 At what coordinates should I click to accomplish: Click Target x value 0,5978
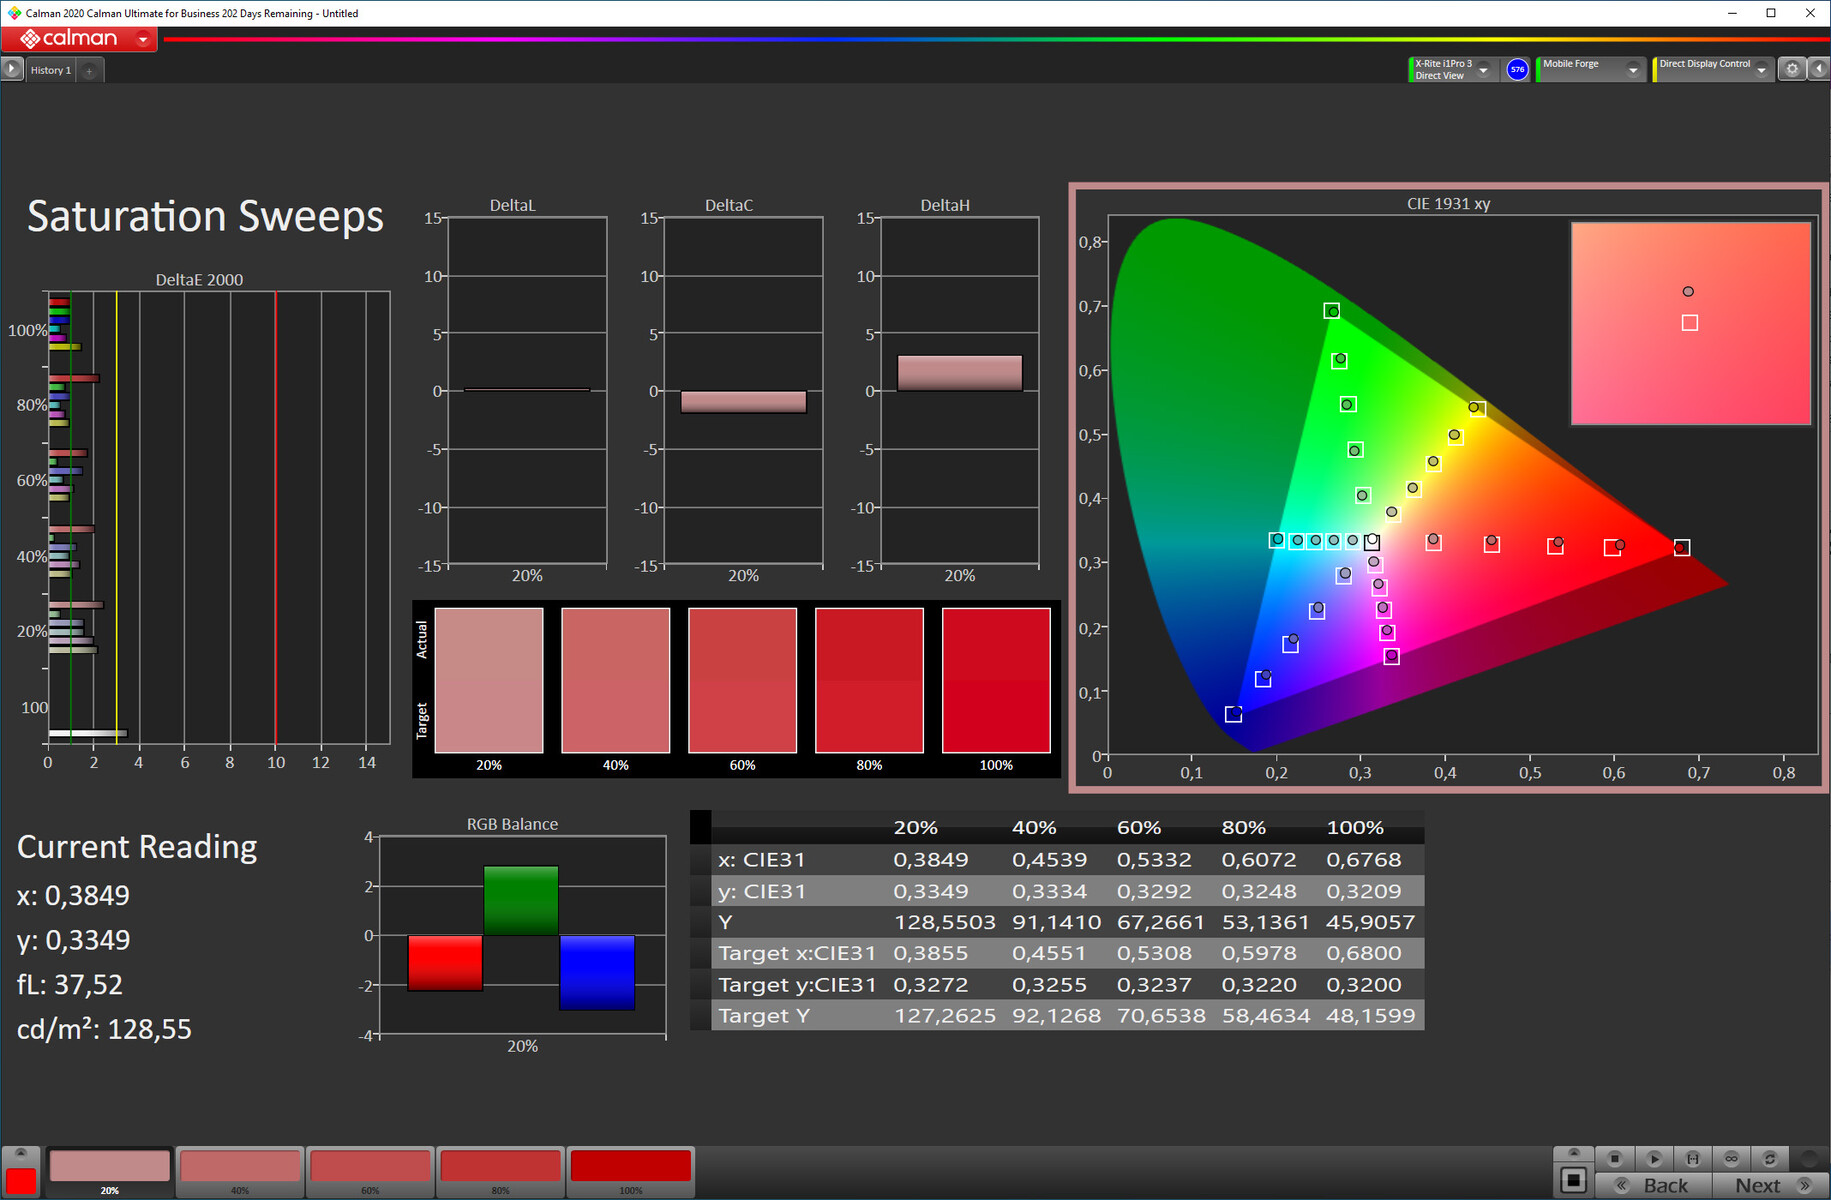[1259, 954]
